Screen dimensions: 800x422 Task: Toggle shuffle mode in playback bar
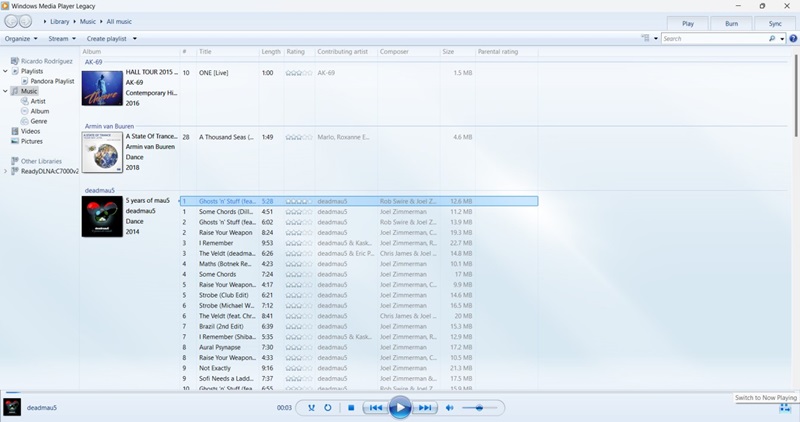pos(311,408)
